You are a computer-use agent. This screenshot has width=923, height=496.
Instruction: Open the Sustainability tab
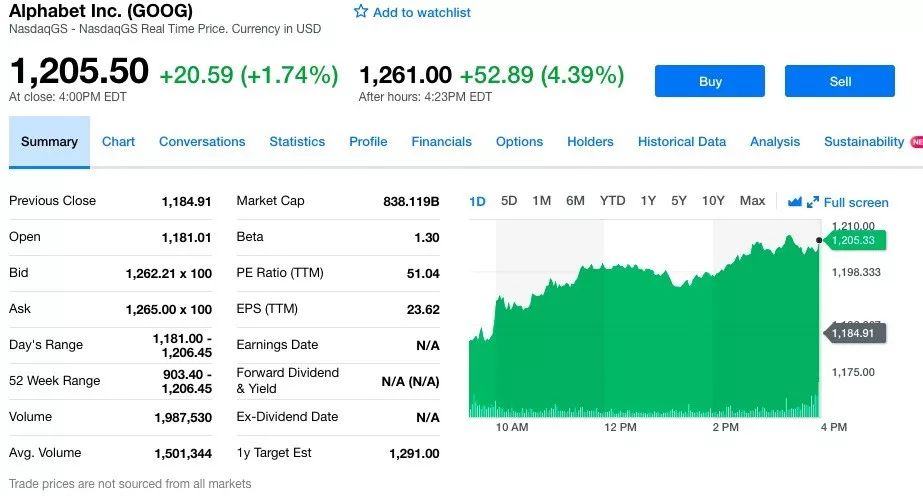tap(864, 142)
